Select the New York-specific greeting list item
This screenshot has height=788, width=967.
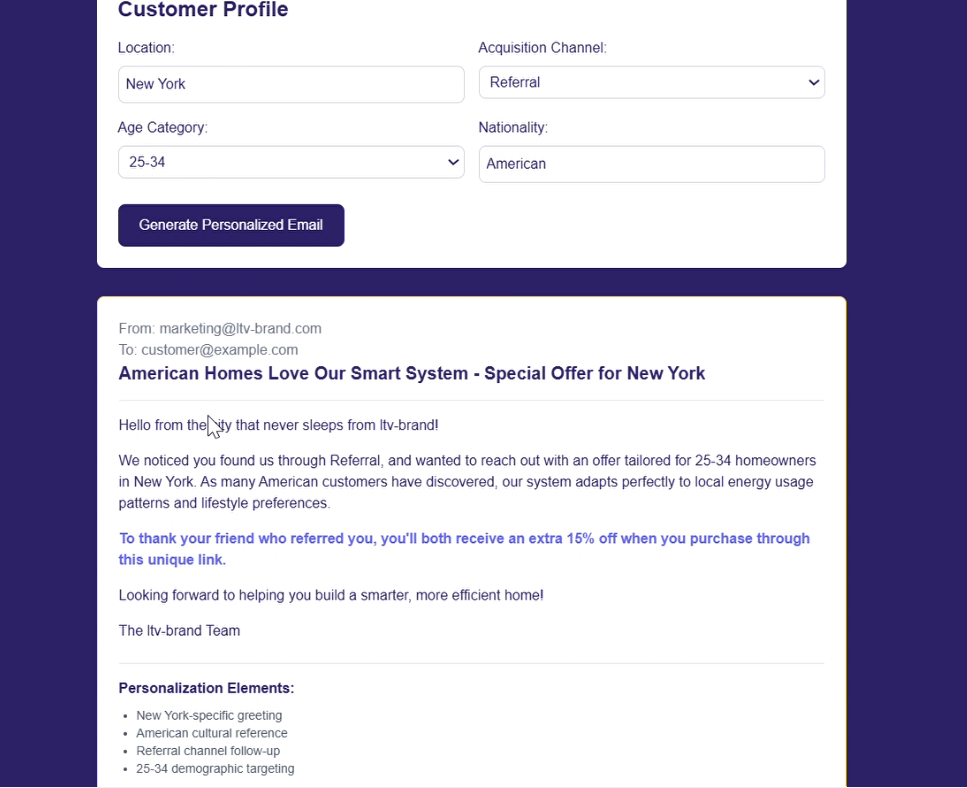(x=209, y=716)
